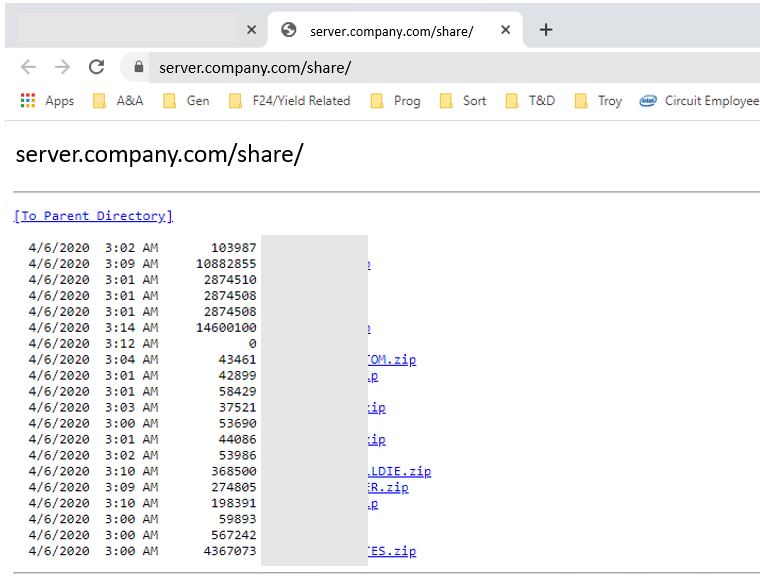
Task: Open the link in the 14600100 row
Action: click(x=369, y=328)
